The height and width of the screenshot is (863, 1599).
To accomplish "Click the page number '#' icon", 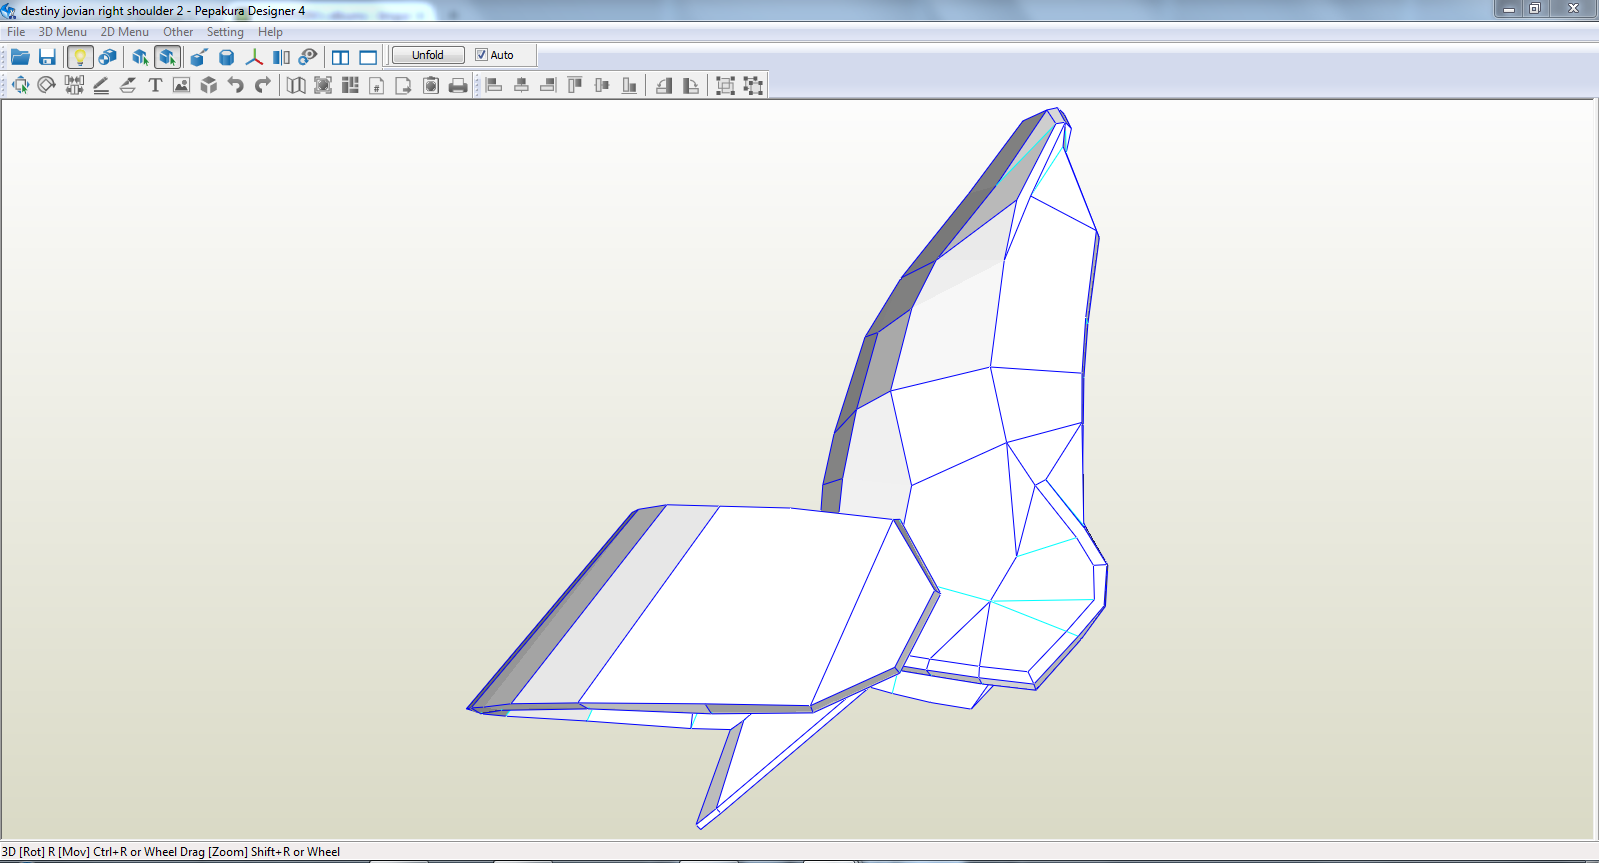I will coord(377,85).
